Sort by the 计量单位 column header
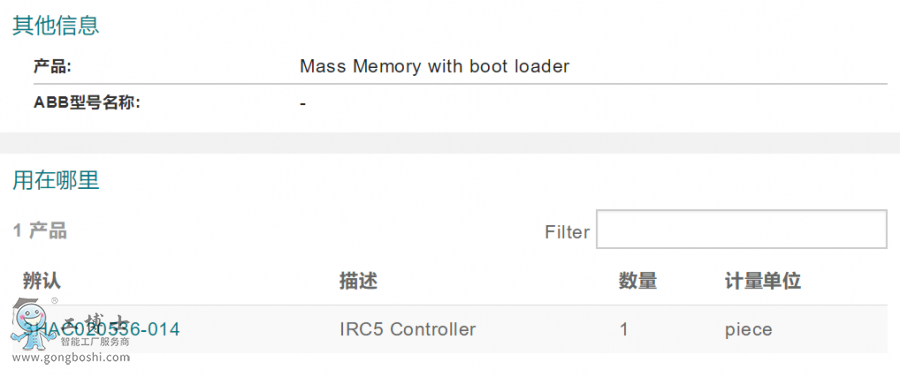 pos(763,281)
